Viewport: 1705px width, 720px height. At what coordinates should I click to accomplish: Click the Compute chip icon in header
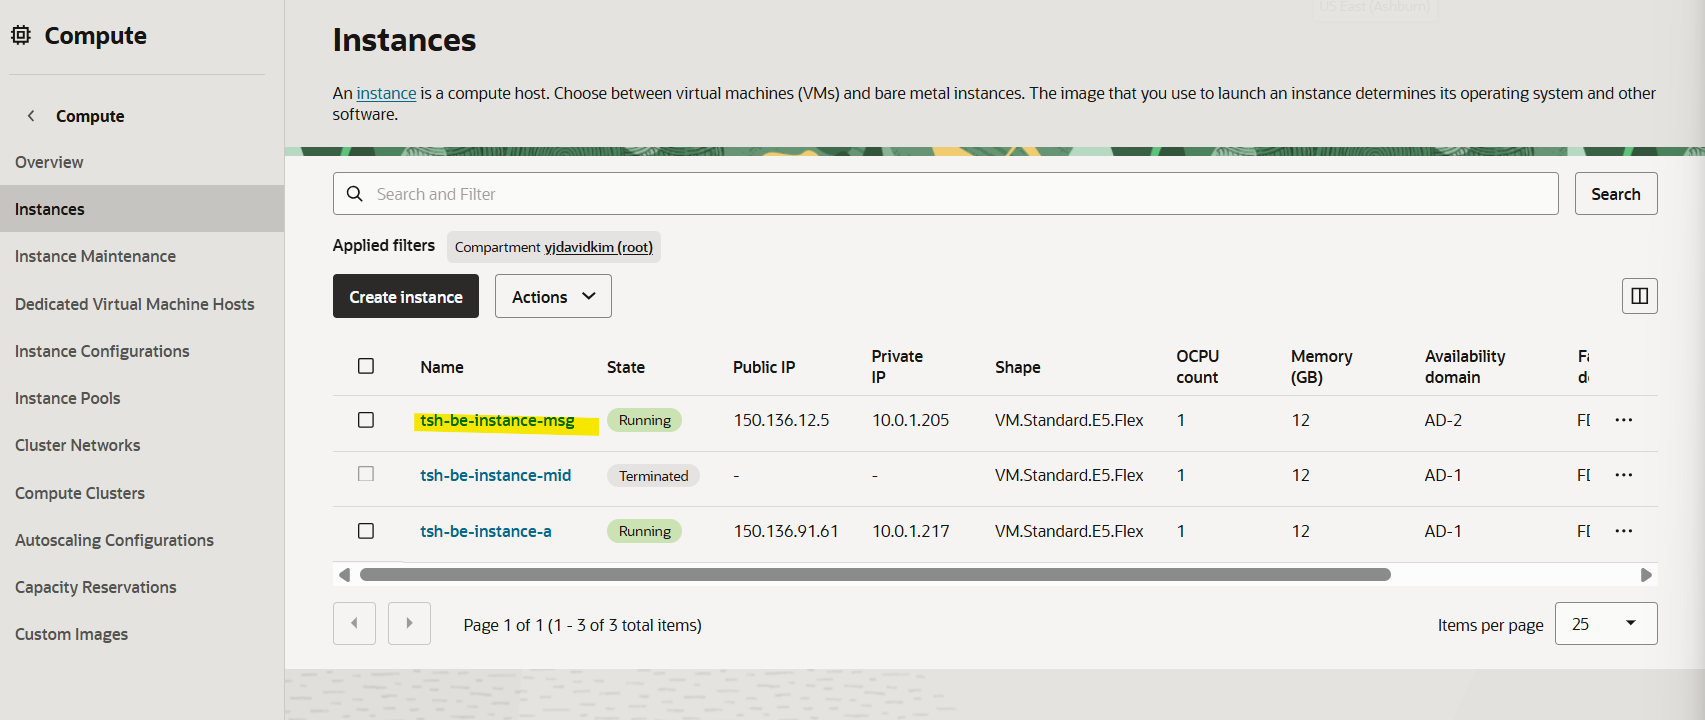21,36
